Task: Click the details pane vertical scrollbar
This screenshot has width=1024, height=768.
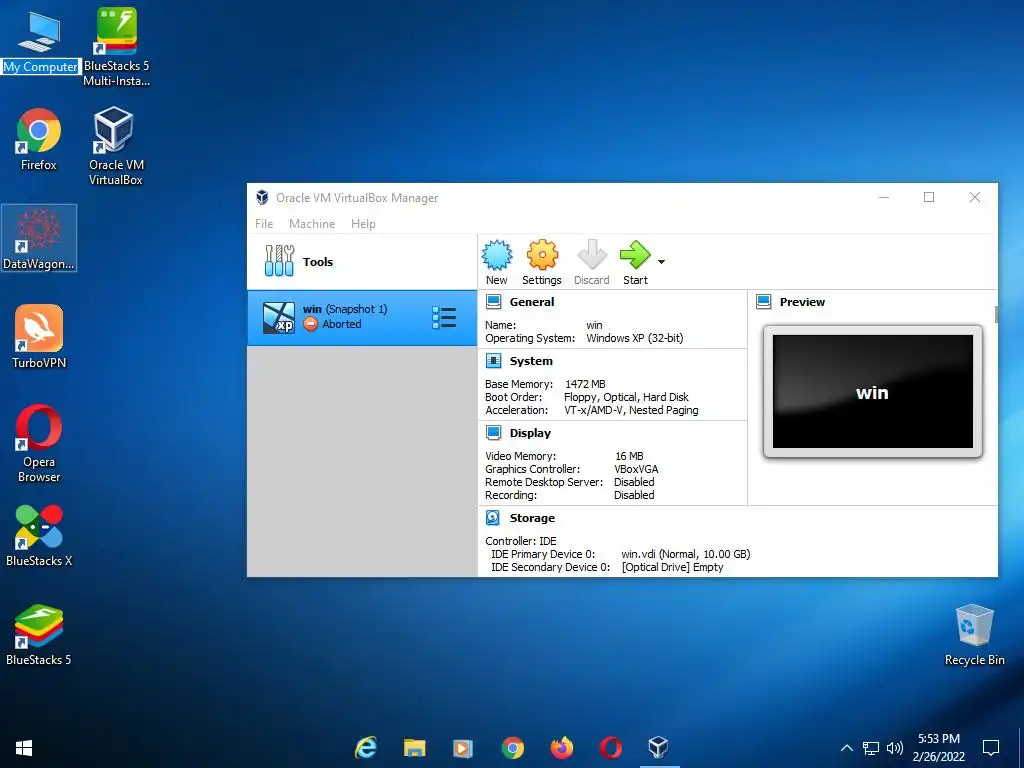Action: 996,315
